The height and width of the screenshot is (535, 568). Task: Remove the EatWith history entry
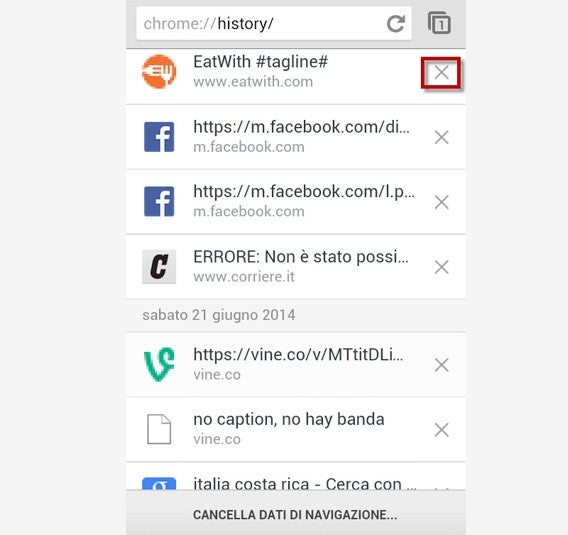point(441,72)
